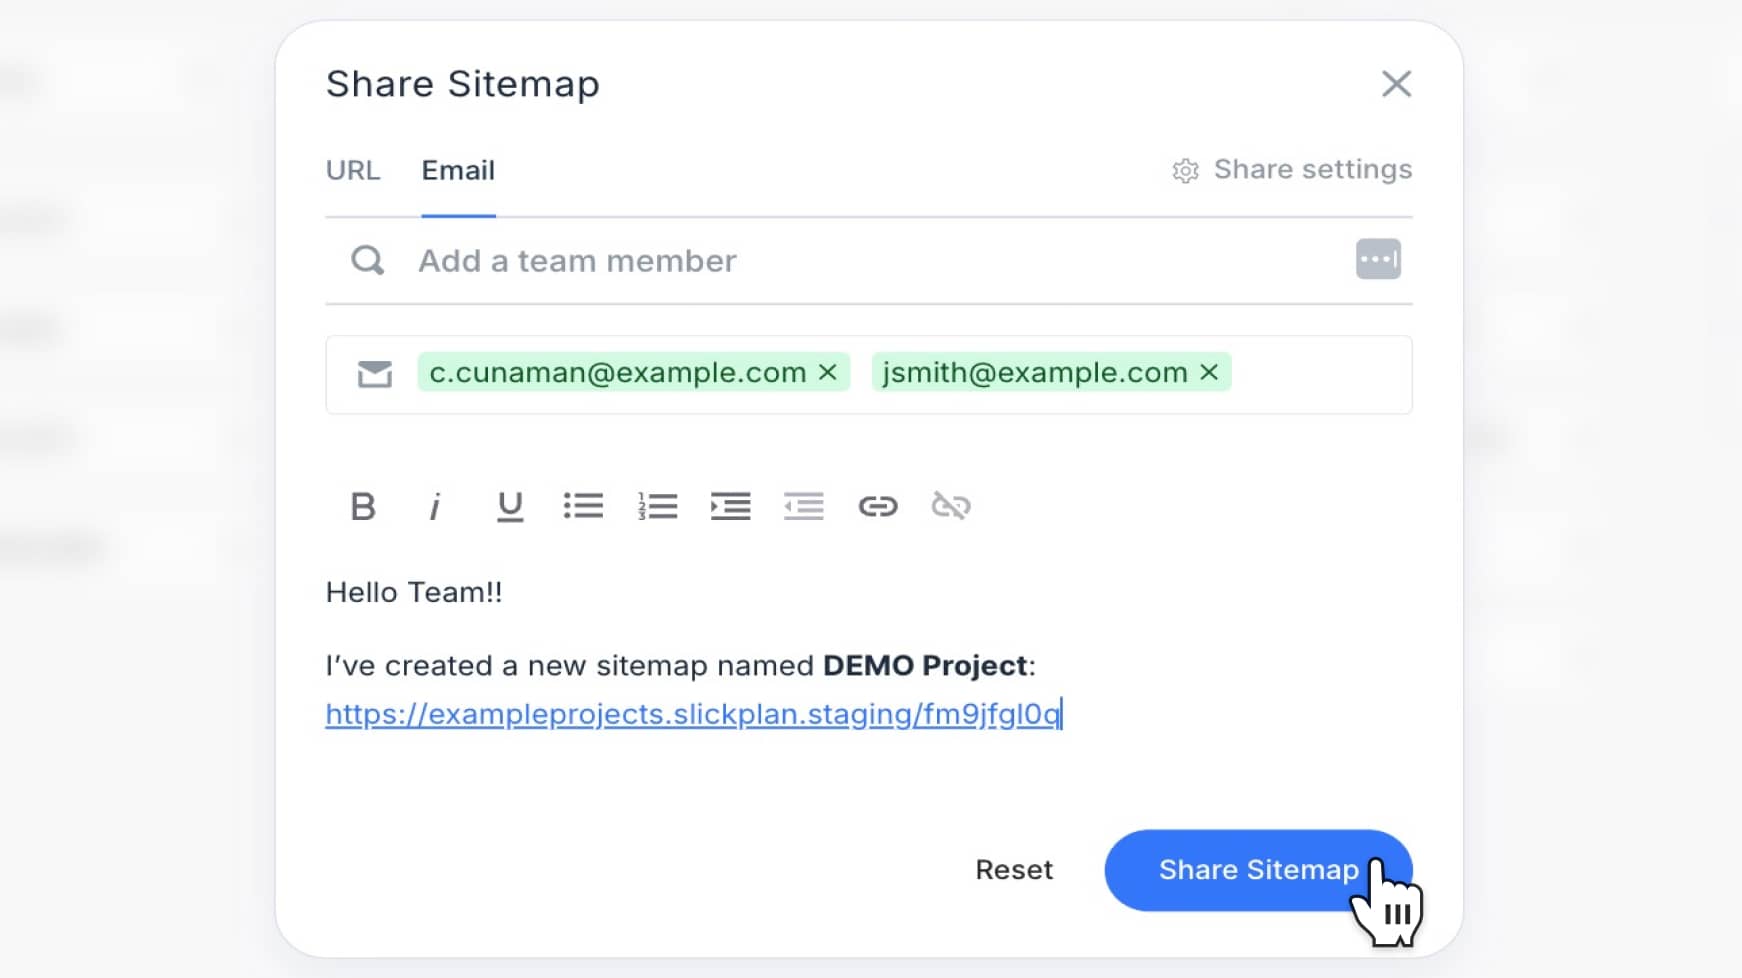
Task: Insert a numbered list
Action: [657, 506]
